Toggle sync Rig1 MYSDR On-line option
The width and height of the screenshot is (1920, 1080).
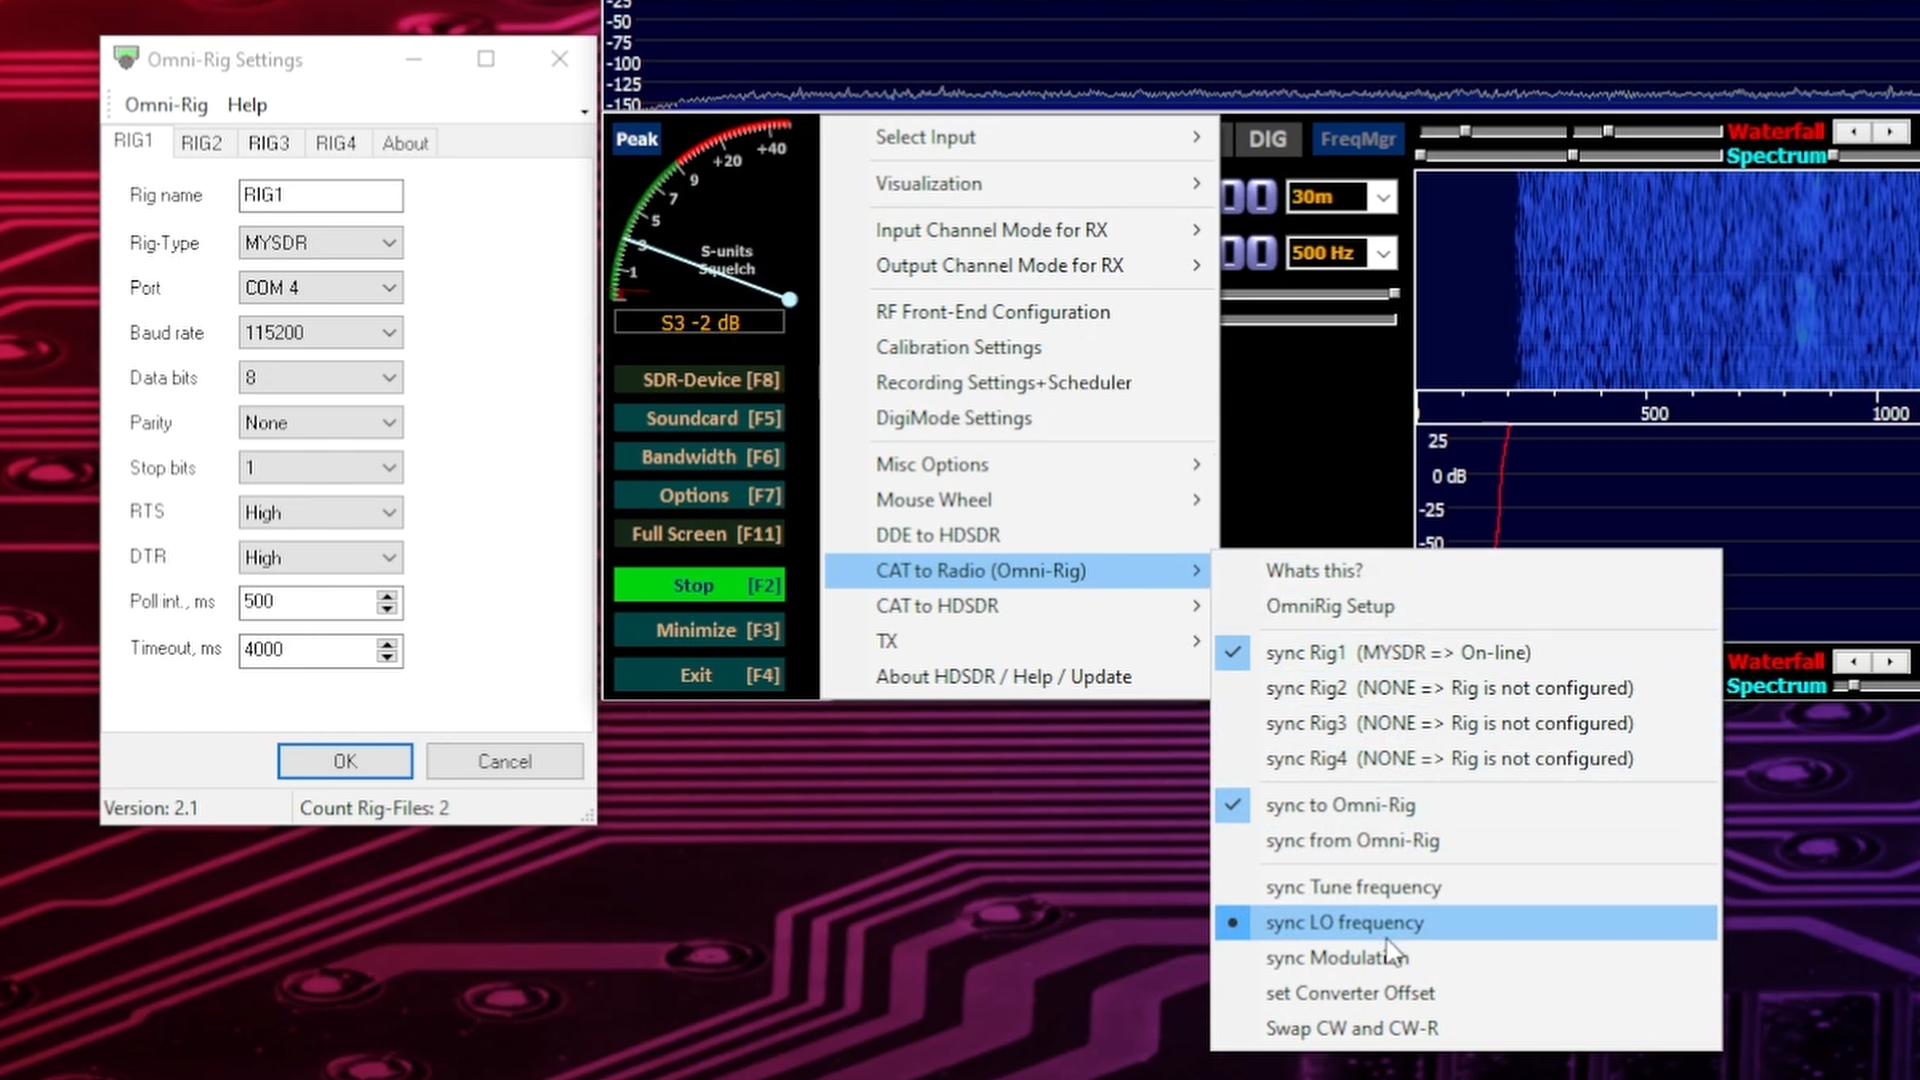pos(1398,653)
